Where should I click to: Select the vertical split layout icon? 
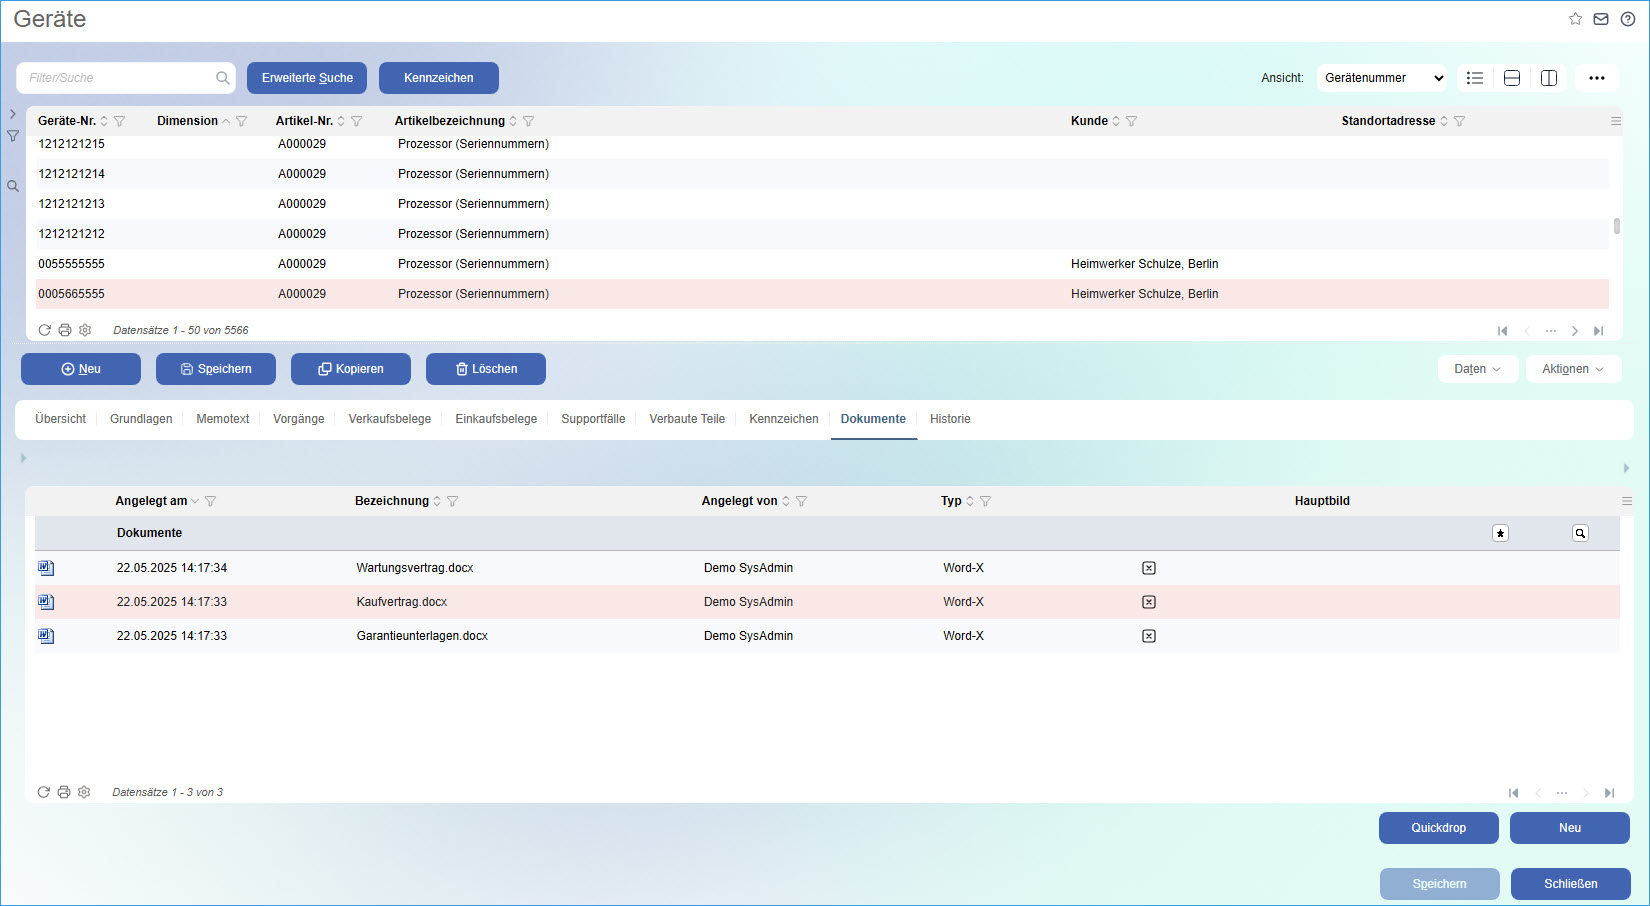point(1549,78)
